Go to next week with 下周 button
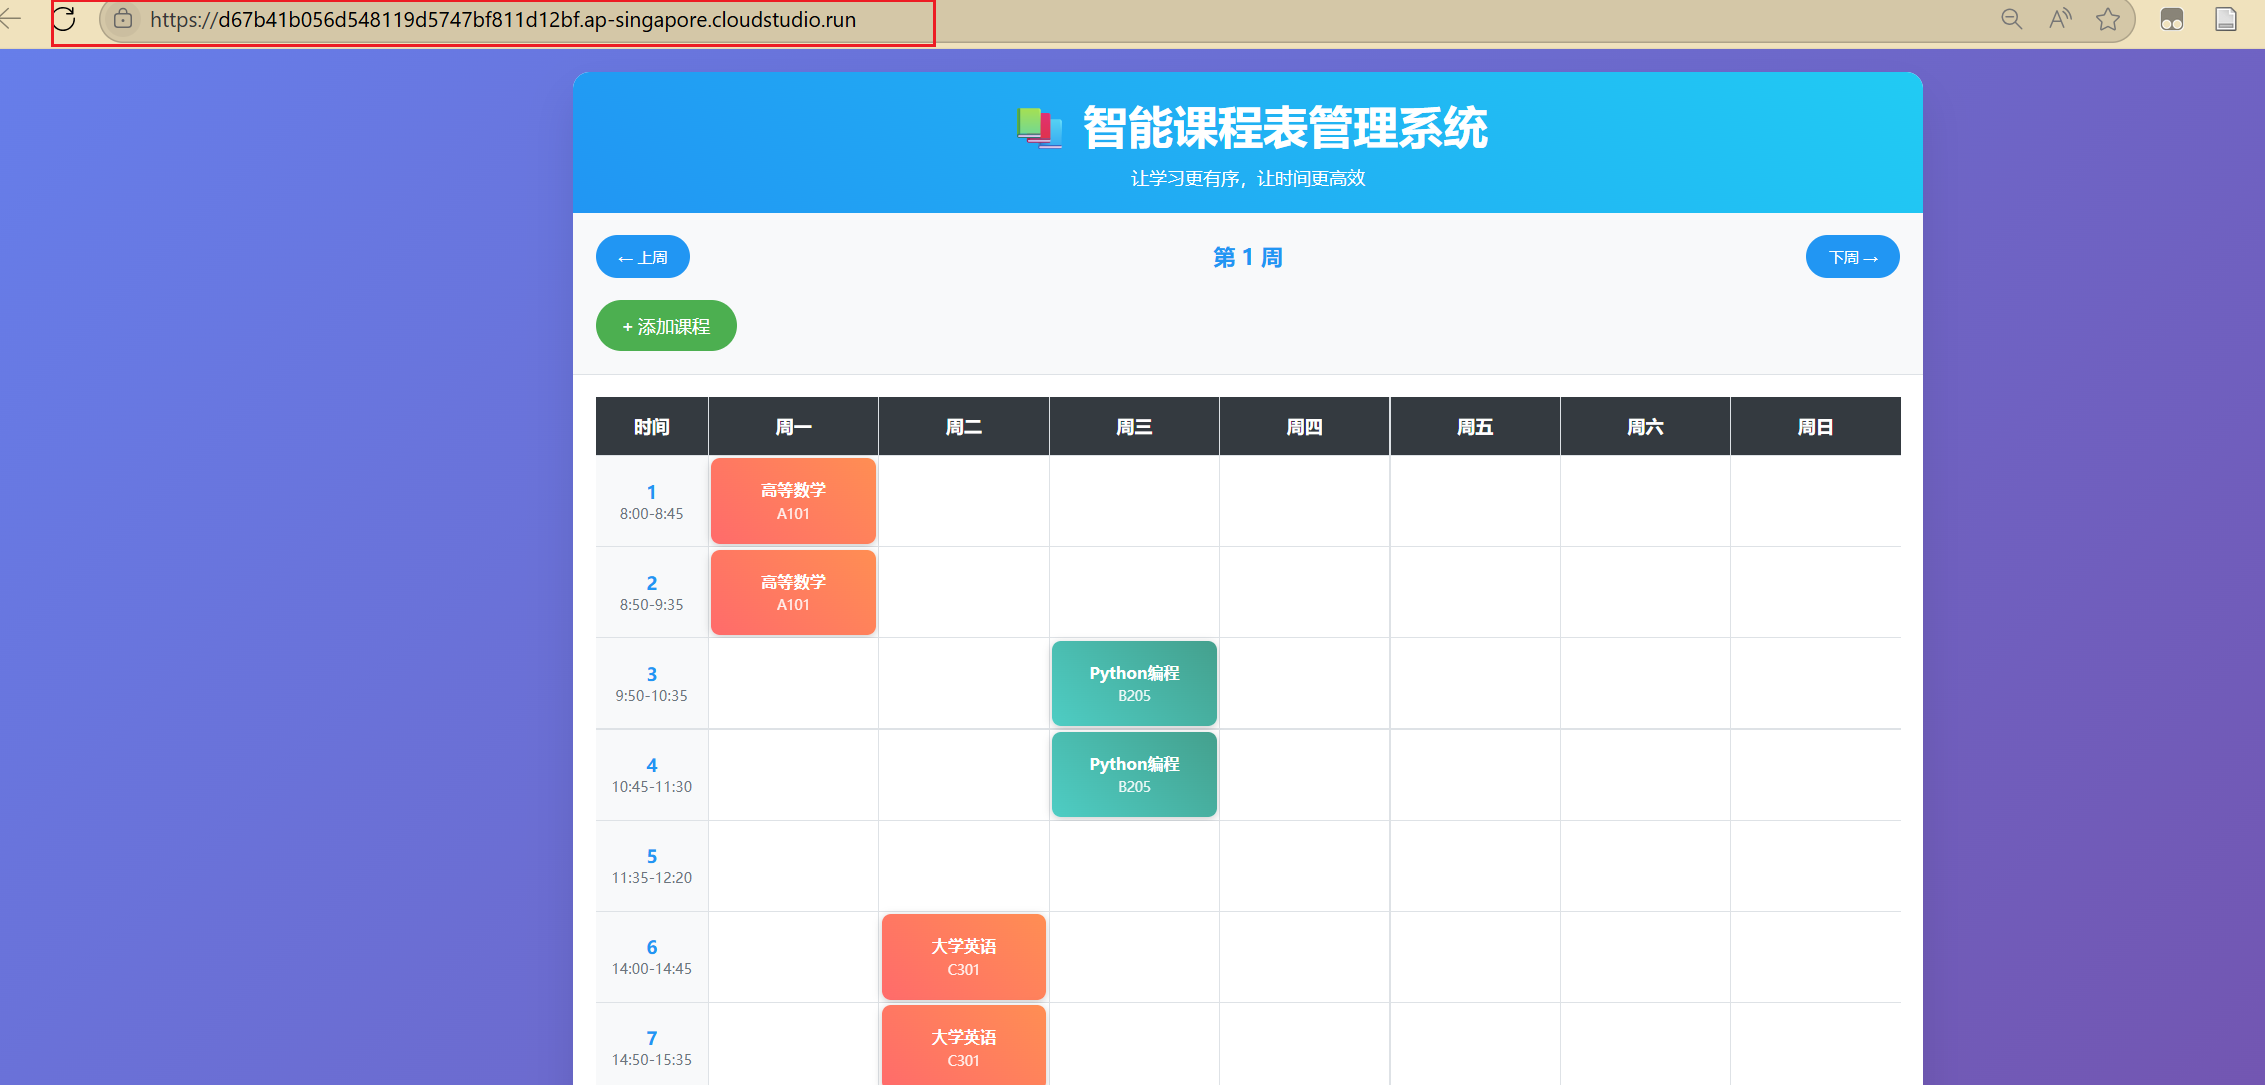The height and width of the screenshot is (1085, 2265). [x=1852, y=257]
